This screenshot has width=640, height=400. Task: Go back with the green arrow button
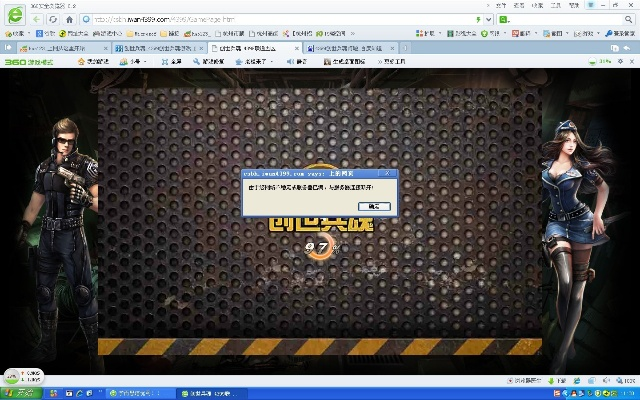coord(37,19)
